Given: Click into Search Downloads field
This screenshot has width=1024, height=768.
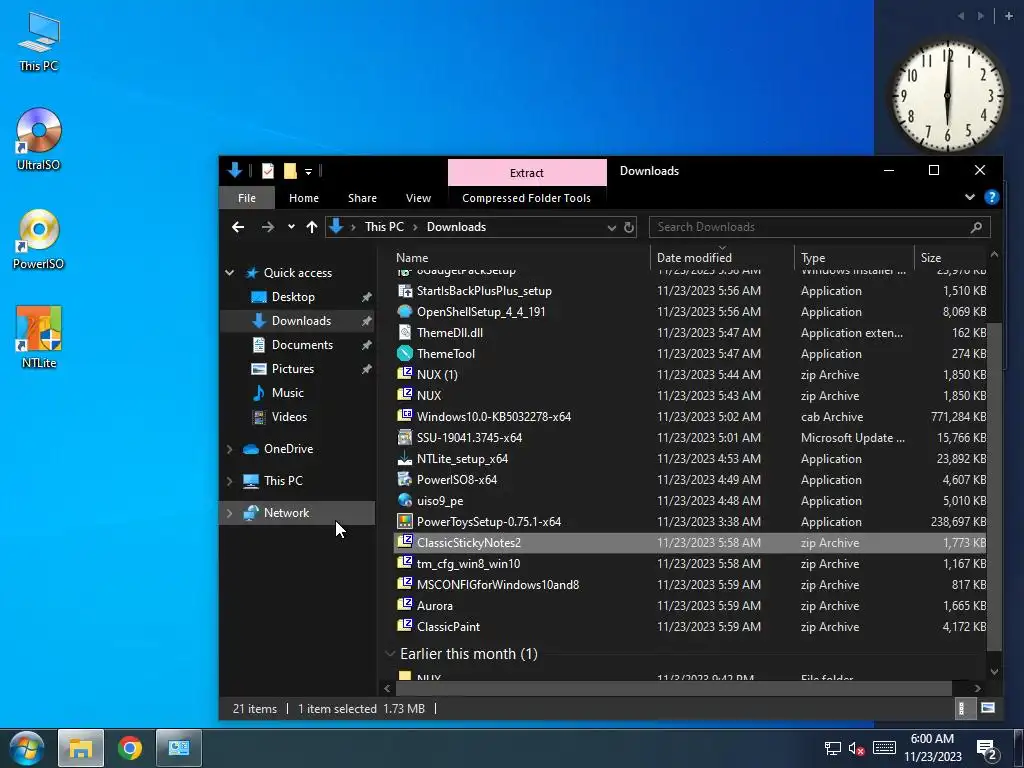Looking at the screenshot, I should (809, 227).
